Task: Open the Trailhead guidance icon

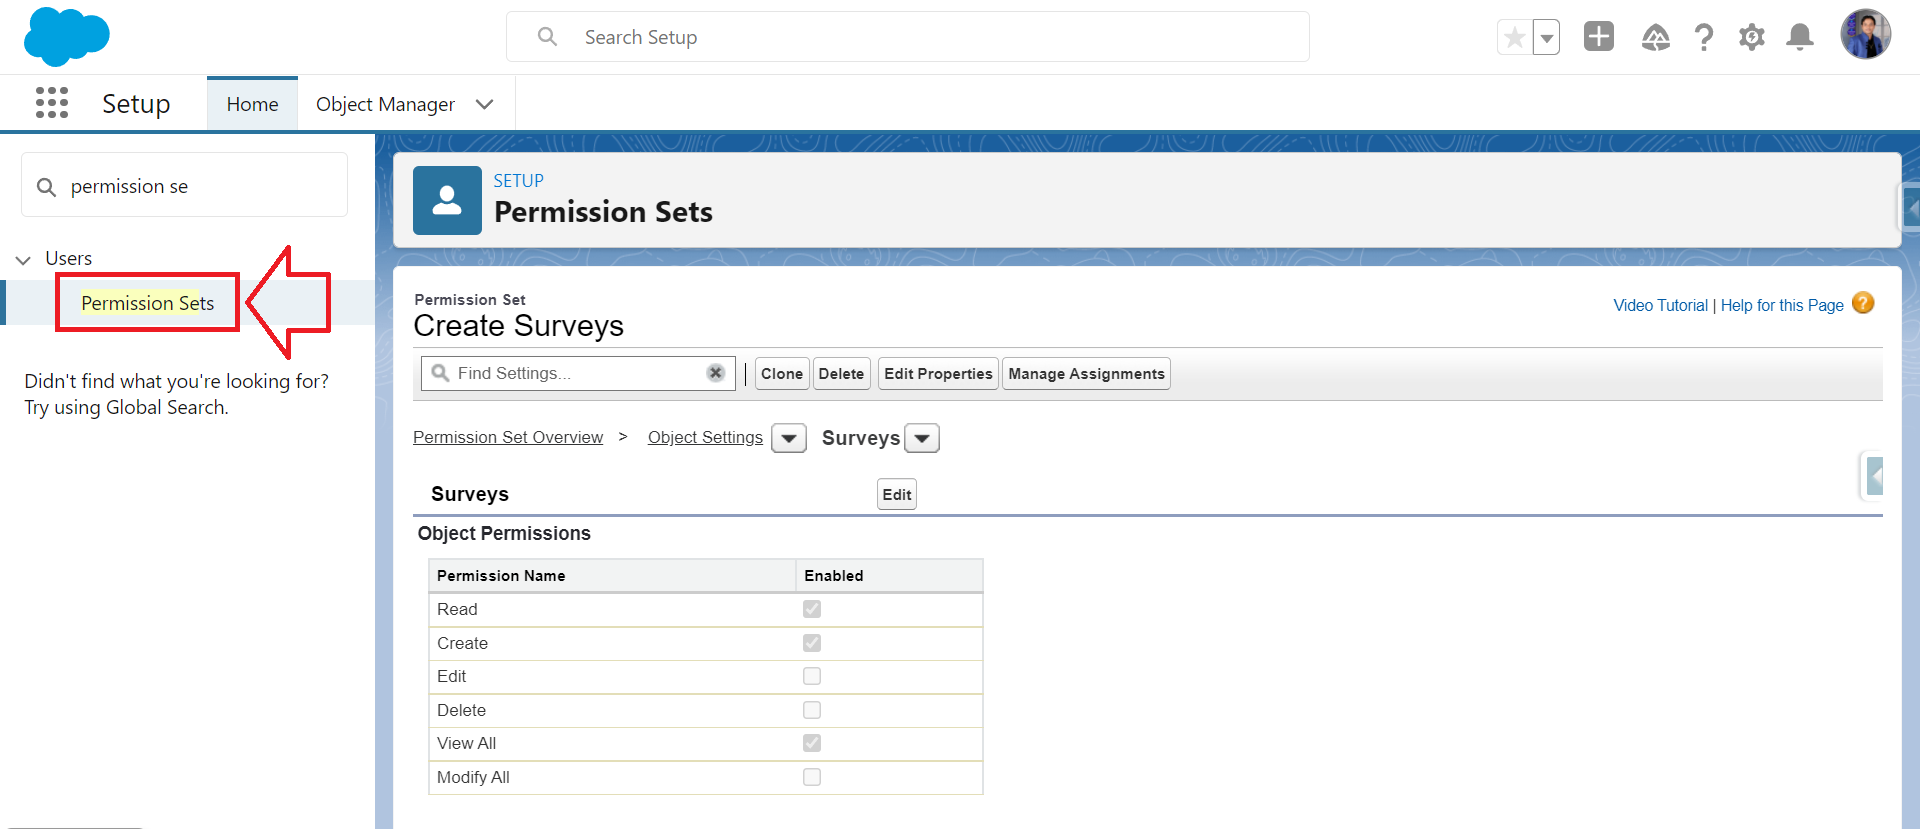Action: point(1656,38)
